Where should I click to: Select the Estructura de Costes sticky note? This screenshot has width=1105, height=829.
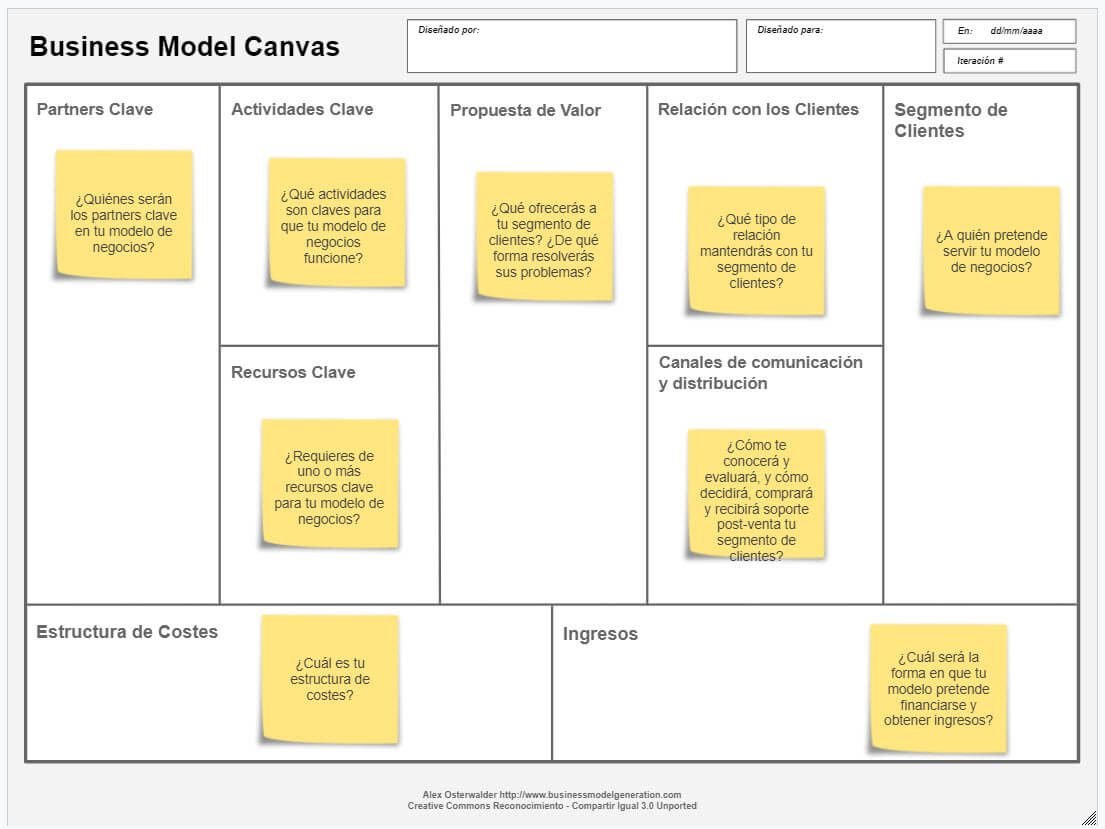coord(330,678)
